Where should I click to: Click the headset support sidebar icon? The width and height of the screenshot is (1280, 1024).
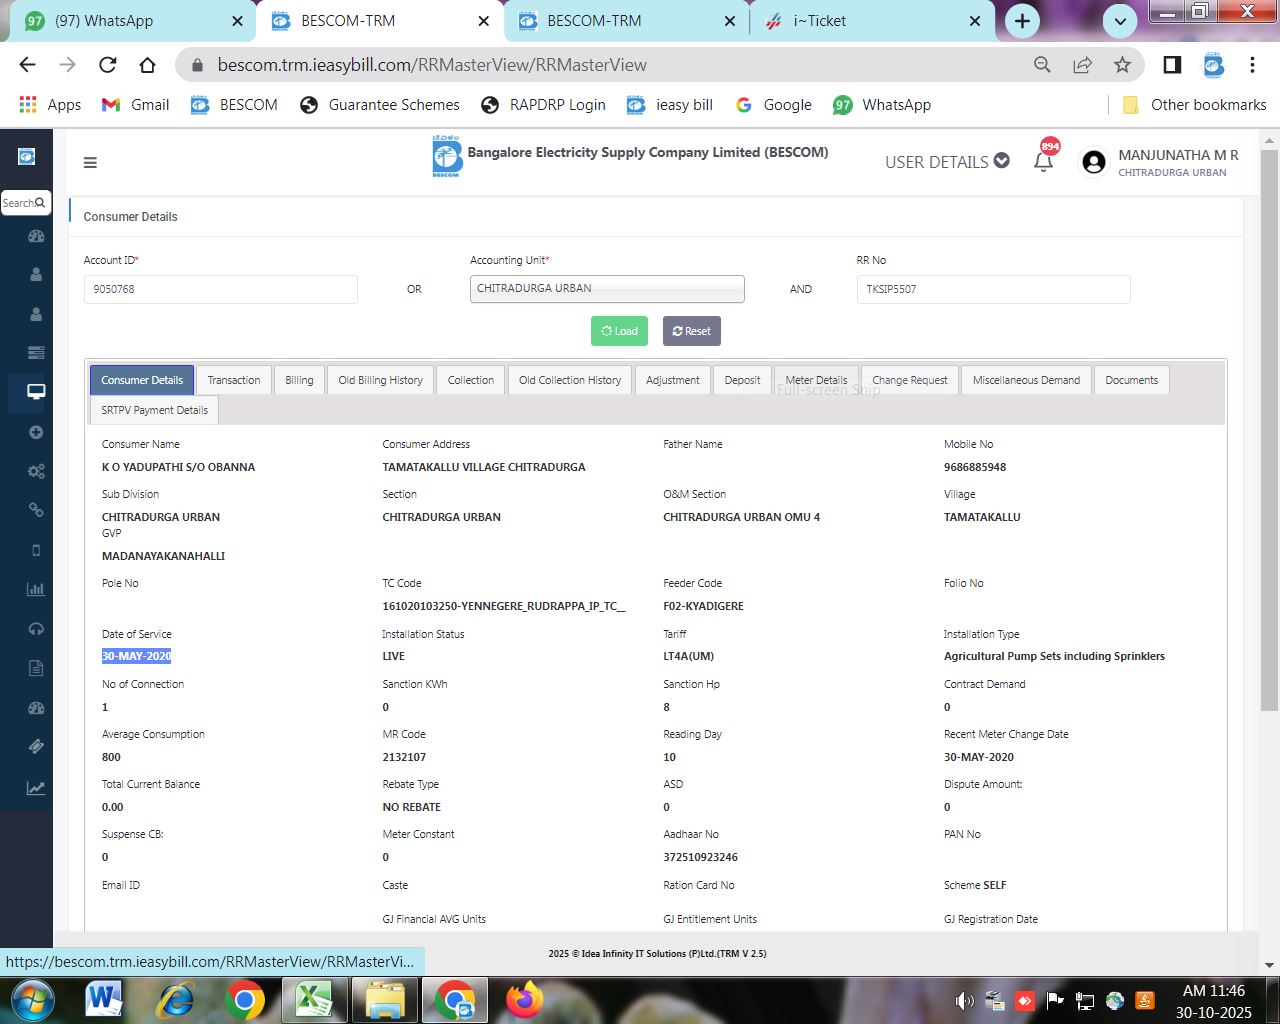point(36,629)
